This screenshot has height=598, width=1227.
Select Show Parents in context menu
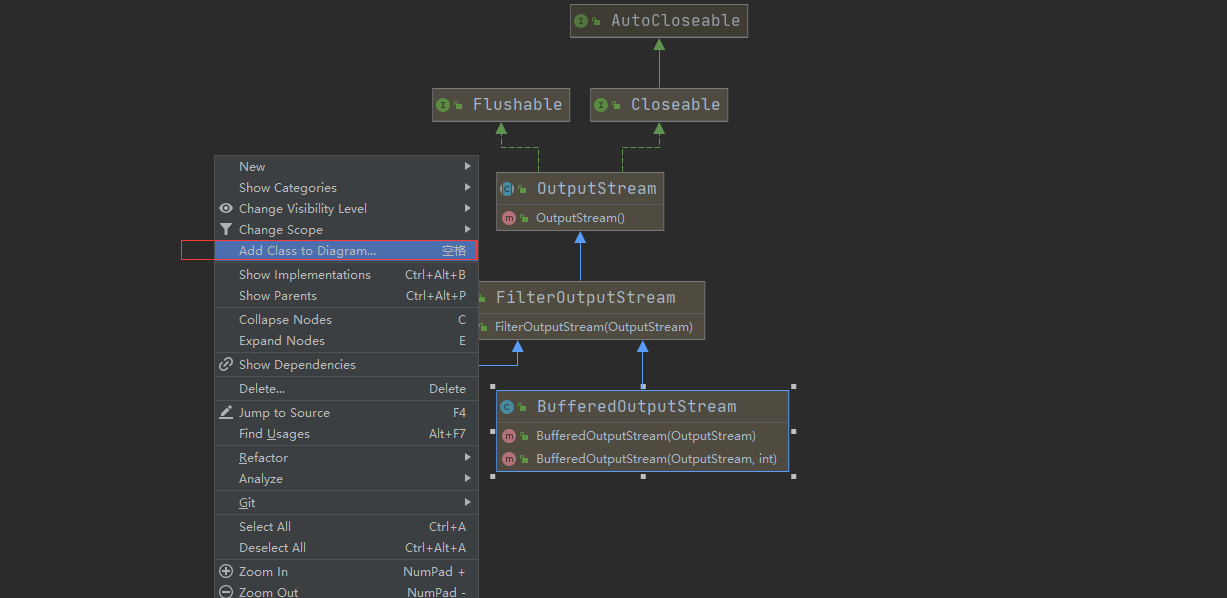pos(346,296)
